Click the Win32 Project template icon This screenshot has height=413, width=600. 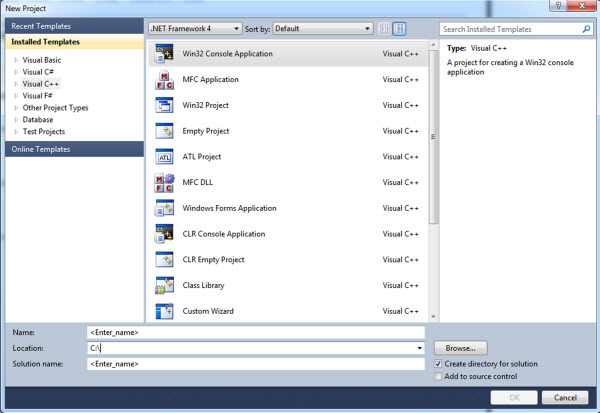coord(164,105)
